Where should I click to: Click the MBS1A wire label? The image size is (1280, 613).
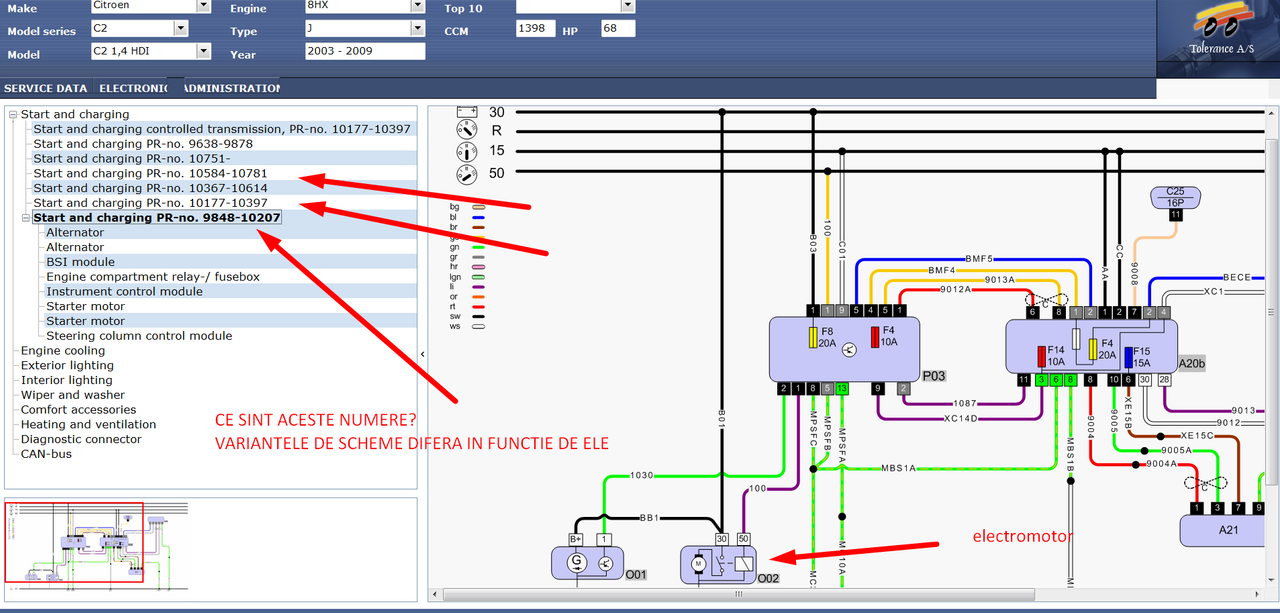(898, 467)
